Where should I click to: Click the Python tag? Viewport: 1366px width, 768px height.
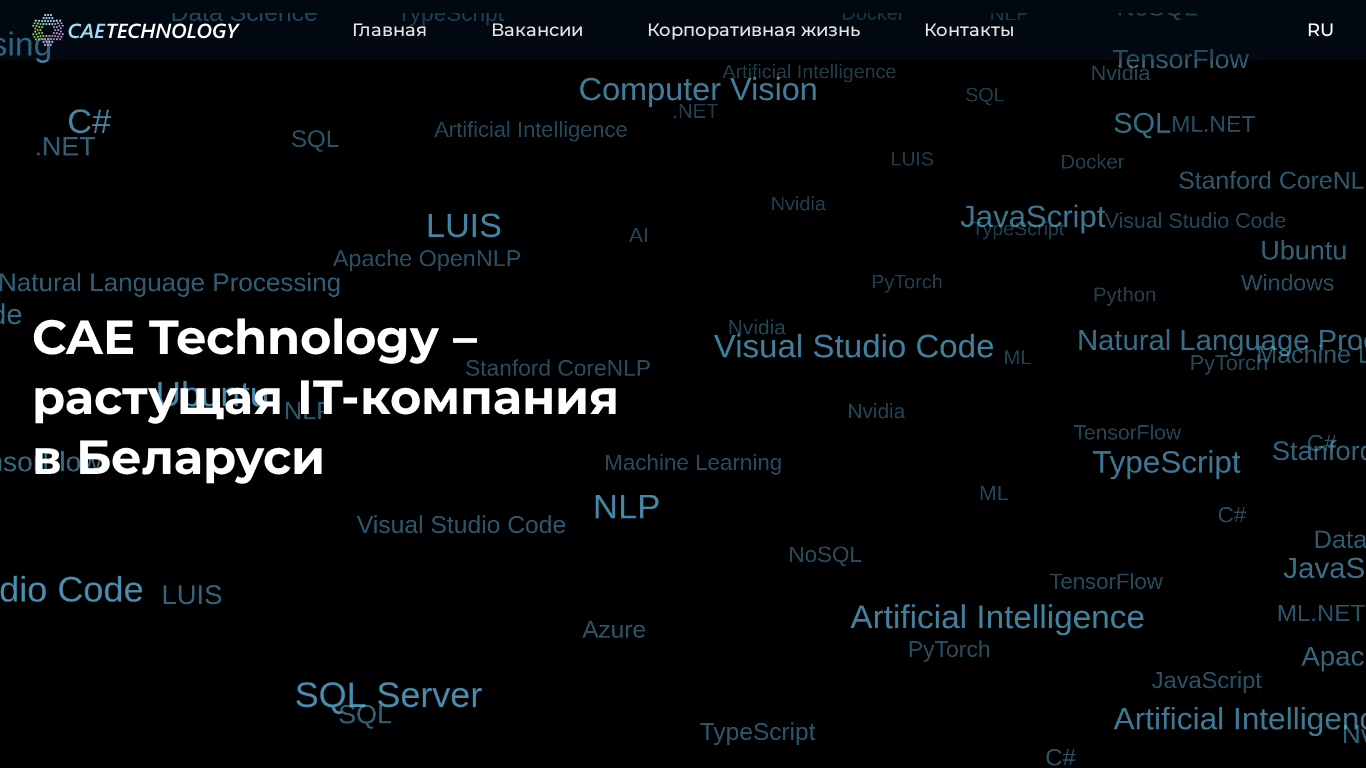[x=1124, y=294]
